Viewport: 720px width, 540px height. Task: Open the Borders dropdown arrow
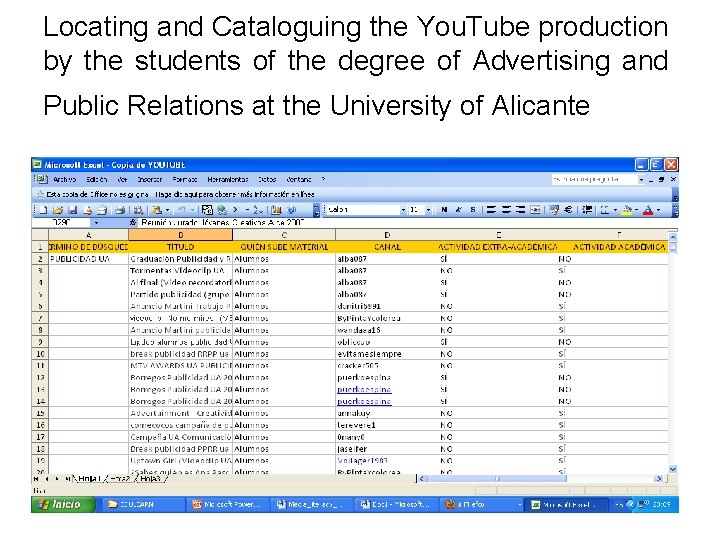pos(615,210)
